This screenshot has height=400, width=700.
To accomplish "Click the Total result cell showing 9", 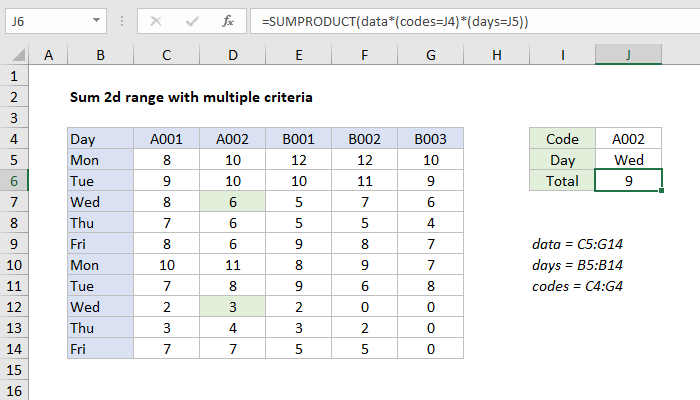I will pos(628,180).
